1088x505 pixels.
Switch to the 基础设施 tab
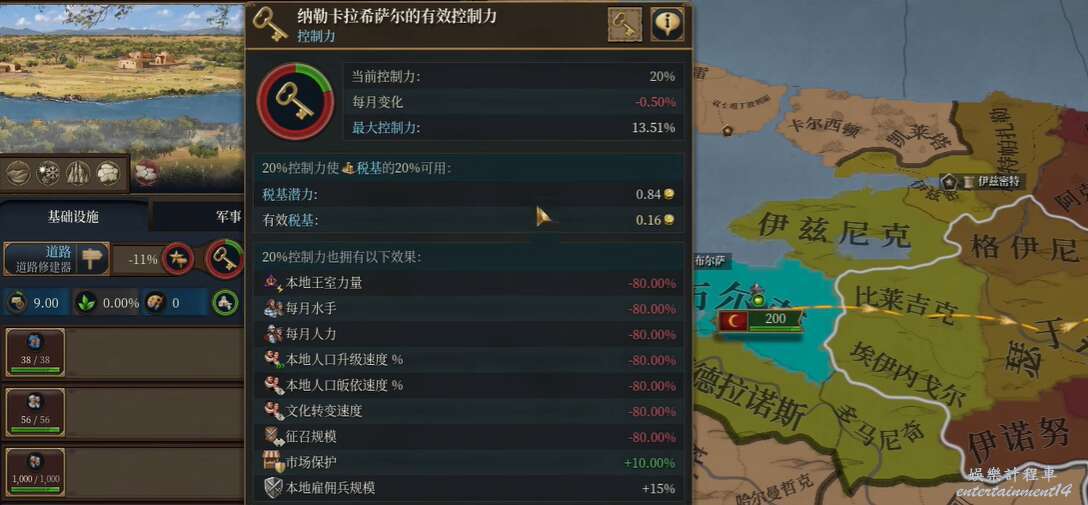tap(73, 217)
